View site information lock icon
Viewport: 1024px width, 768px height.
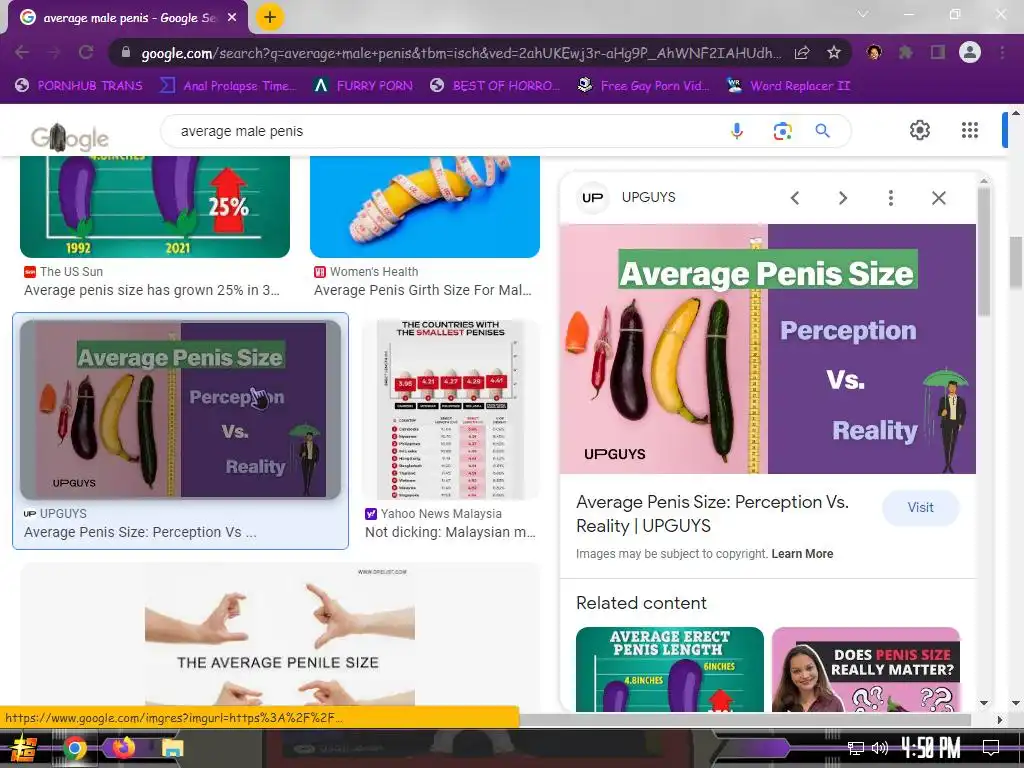[126, 52]
